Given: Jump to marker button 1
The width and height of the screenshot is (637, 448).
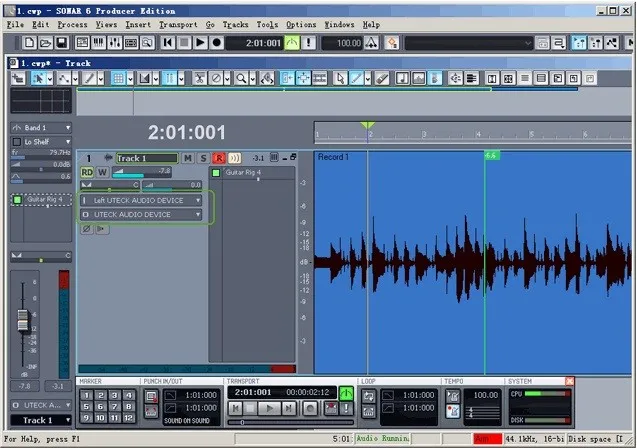Looking at the screenshot, I should tap(86, 395).
